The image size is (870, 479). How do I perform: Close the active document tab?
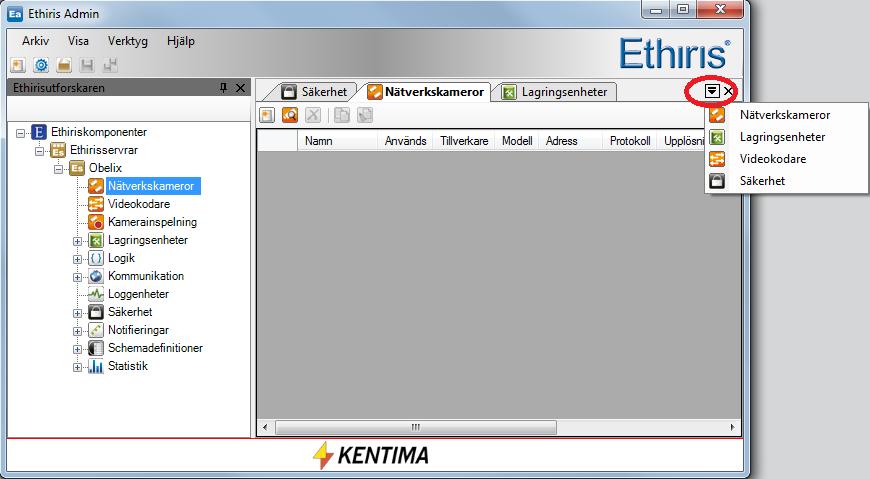[729, 90]
